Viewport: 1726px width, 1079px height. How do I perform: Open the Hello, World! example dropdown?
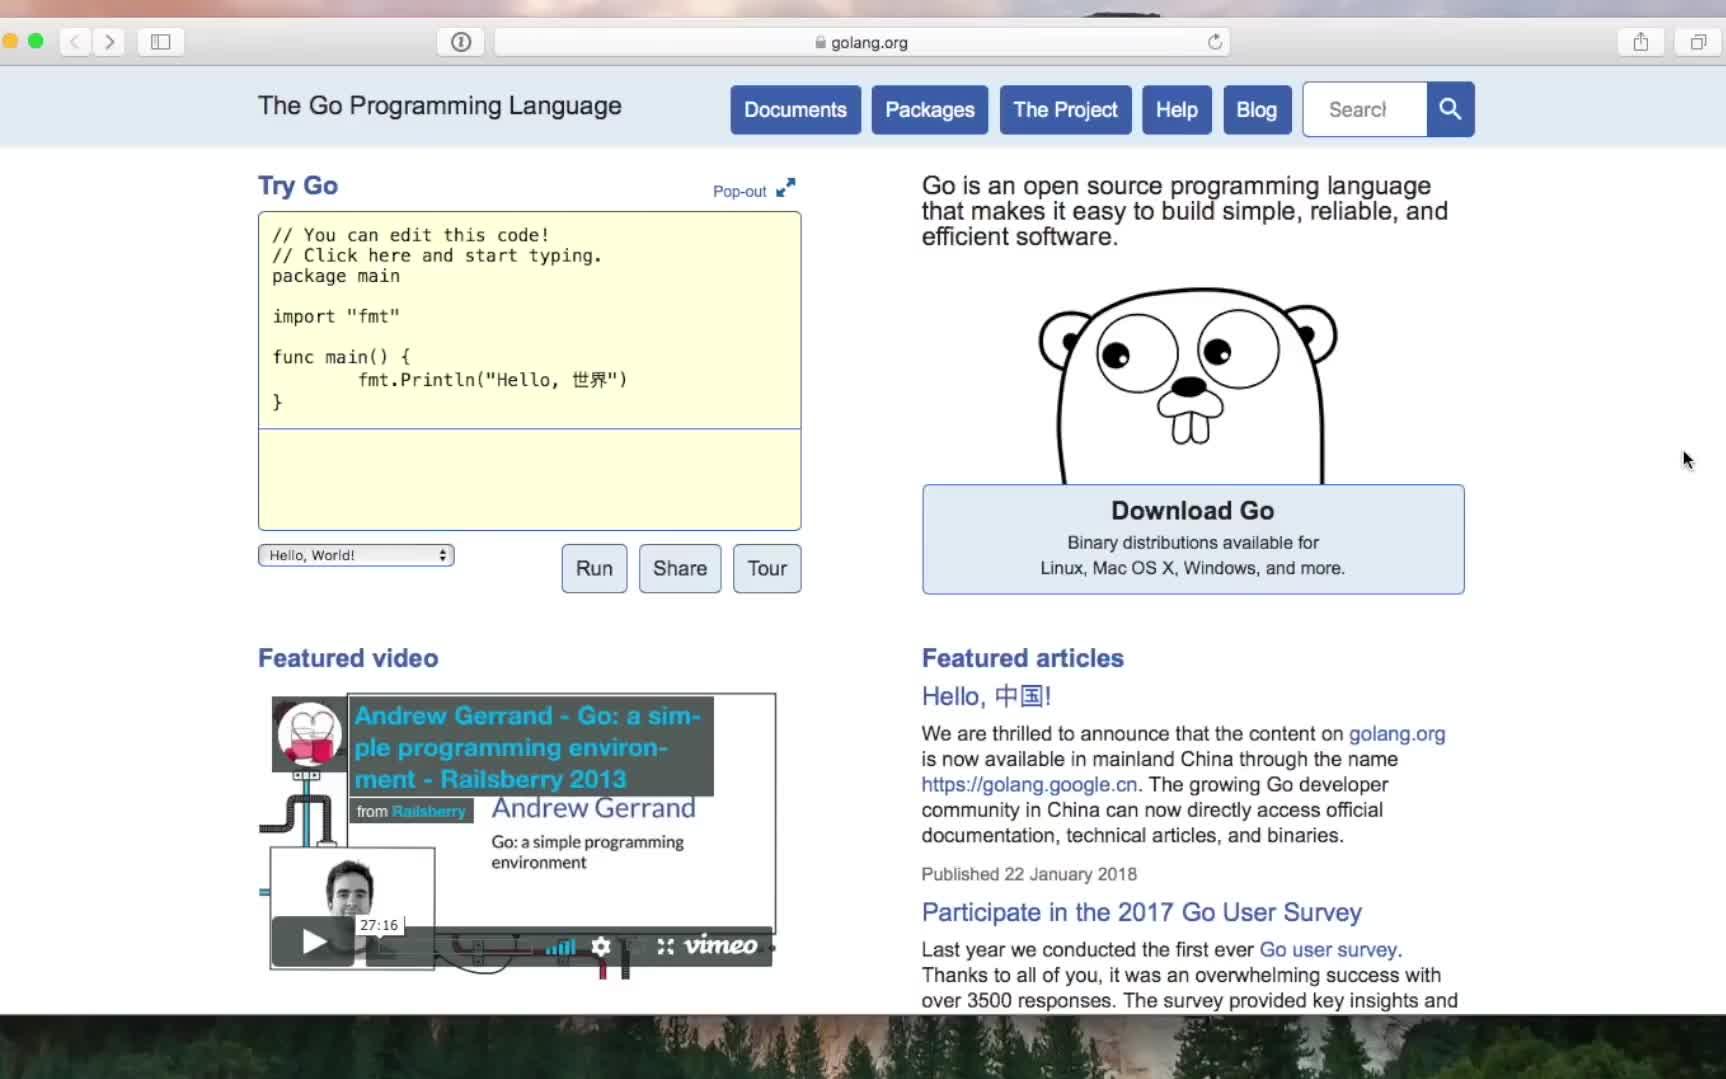pos(356,555)
